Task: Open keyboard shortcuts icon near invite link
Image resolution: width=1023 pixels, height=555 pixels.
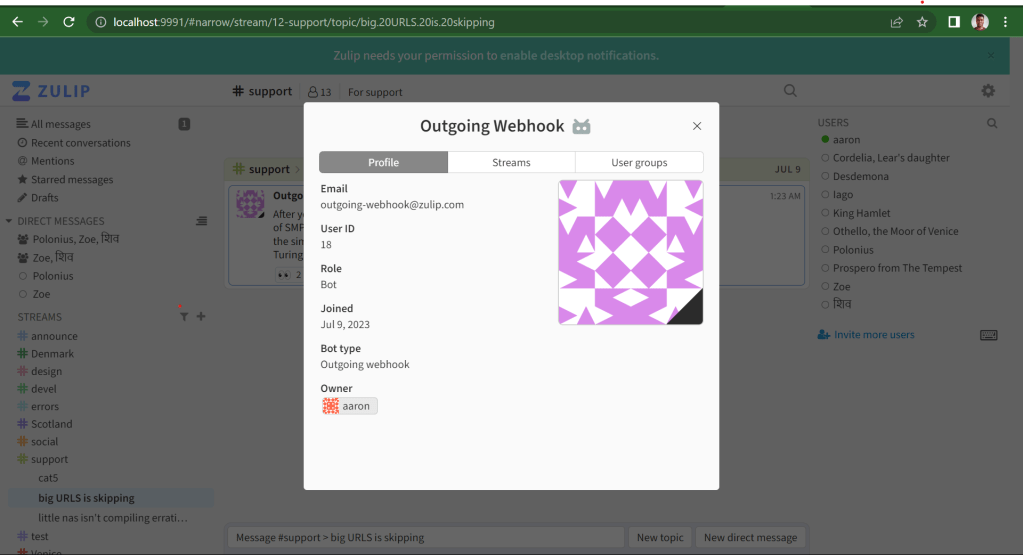Action: [x=988, y=335]
